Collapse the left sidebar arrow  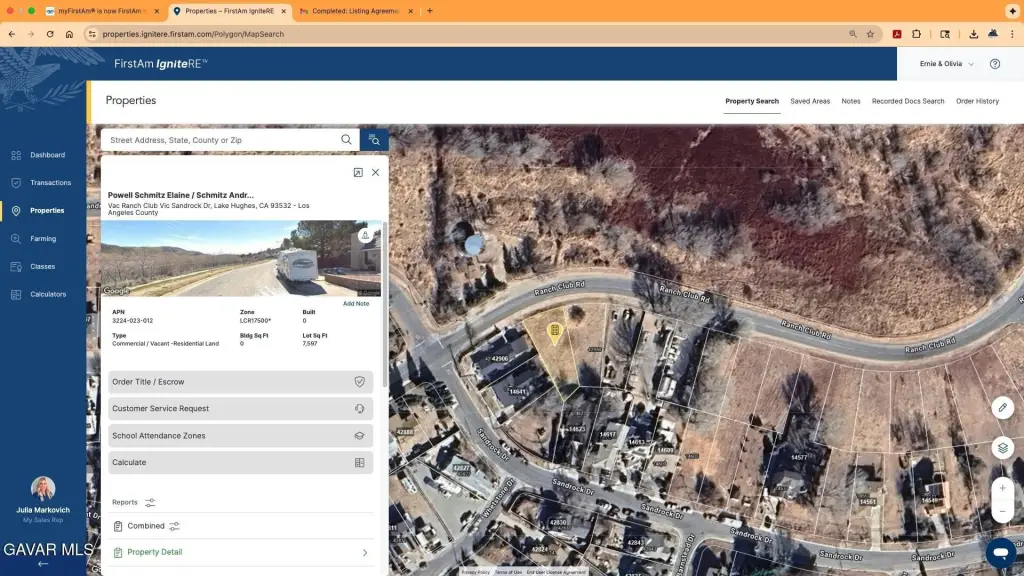tap(43, 564)
